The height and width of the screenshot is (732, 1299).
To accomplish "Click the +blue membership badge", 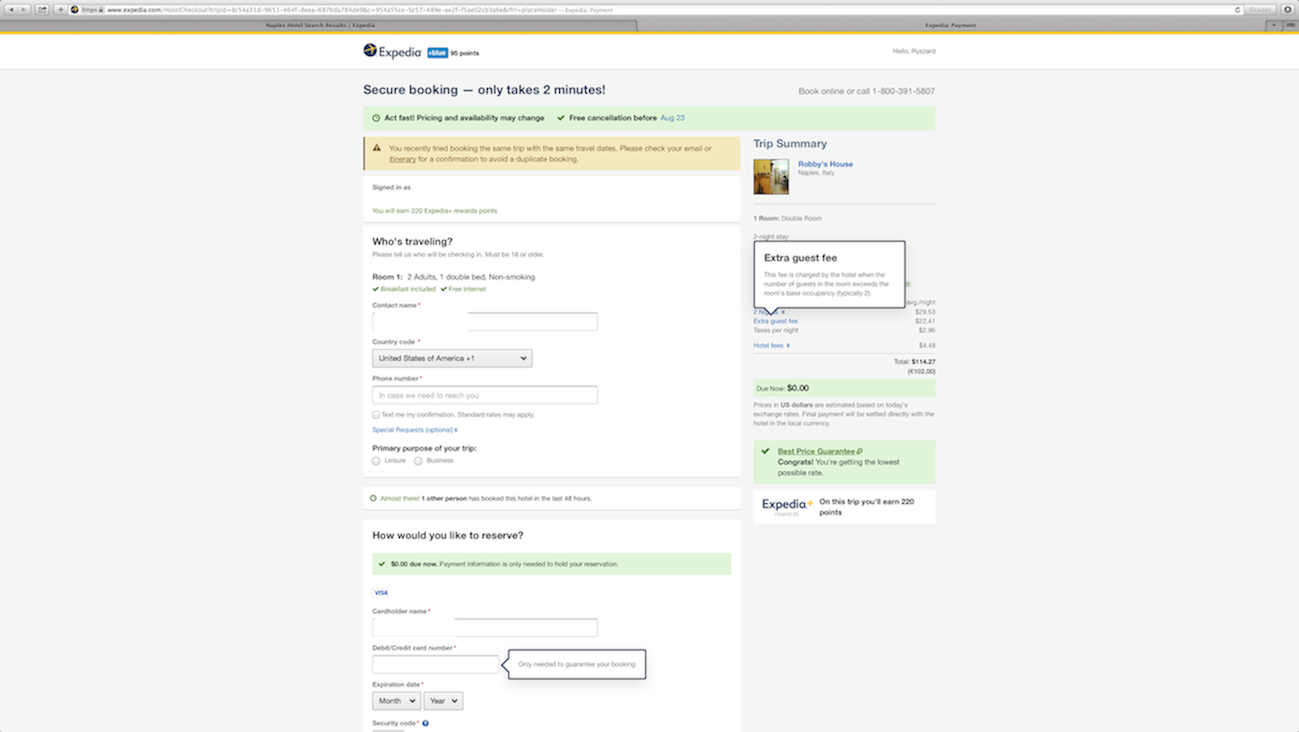I will click(437, 53).
